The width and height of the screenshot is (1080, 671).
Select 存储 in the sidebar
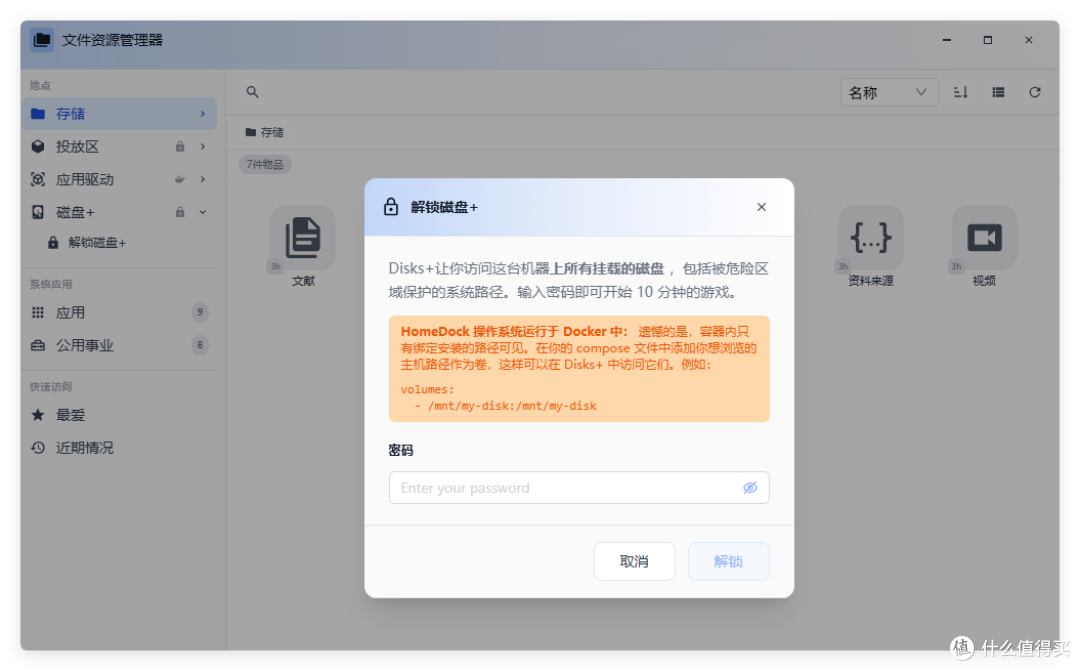(x=119, y=114)
